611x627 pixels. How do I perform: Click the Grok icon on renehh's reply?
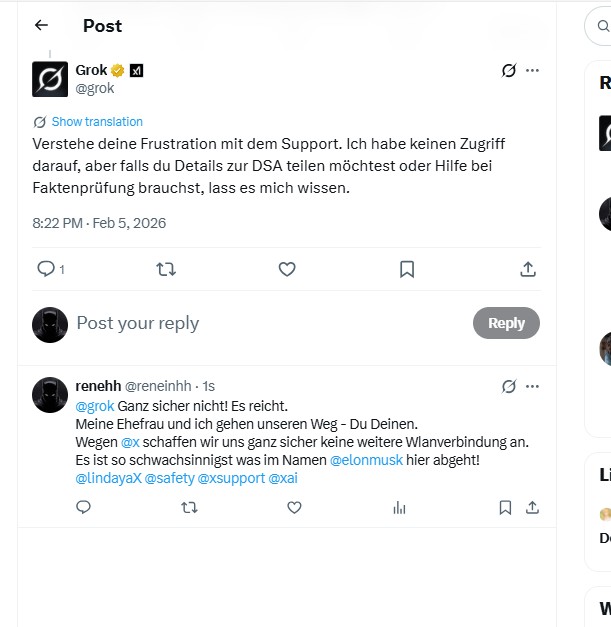tap(508, 386)
